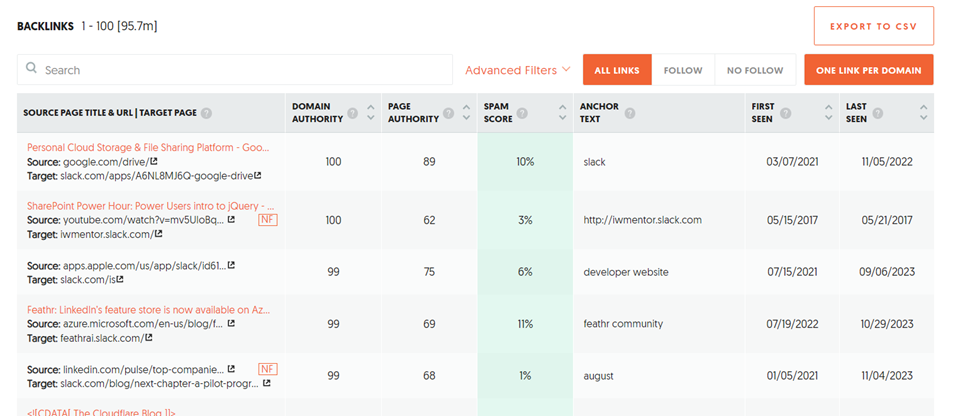The height and width of the screenshot is (416, 975).
Task: Click the Anchor Text help icon
Action: pyautogui.click(x=629, y=113)
